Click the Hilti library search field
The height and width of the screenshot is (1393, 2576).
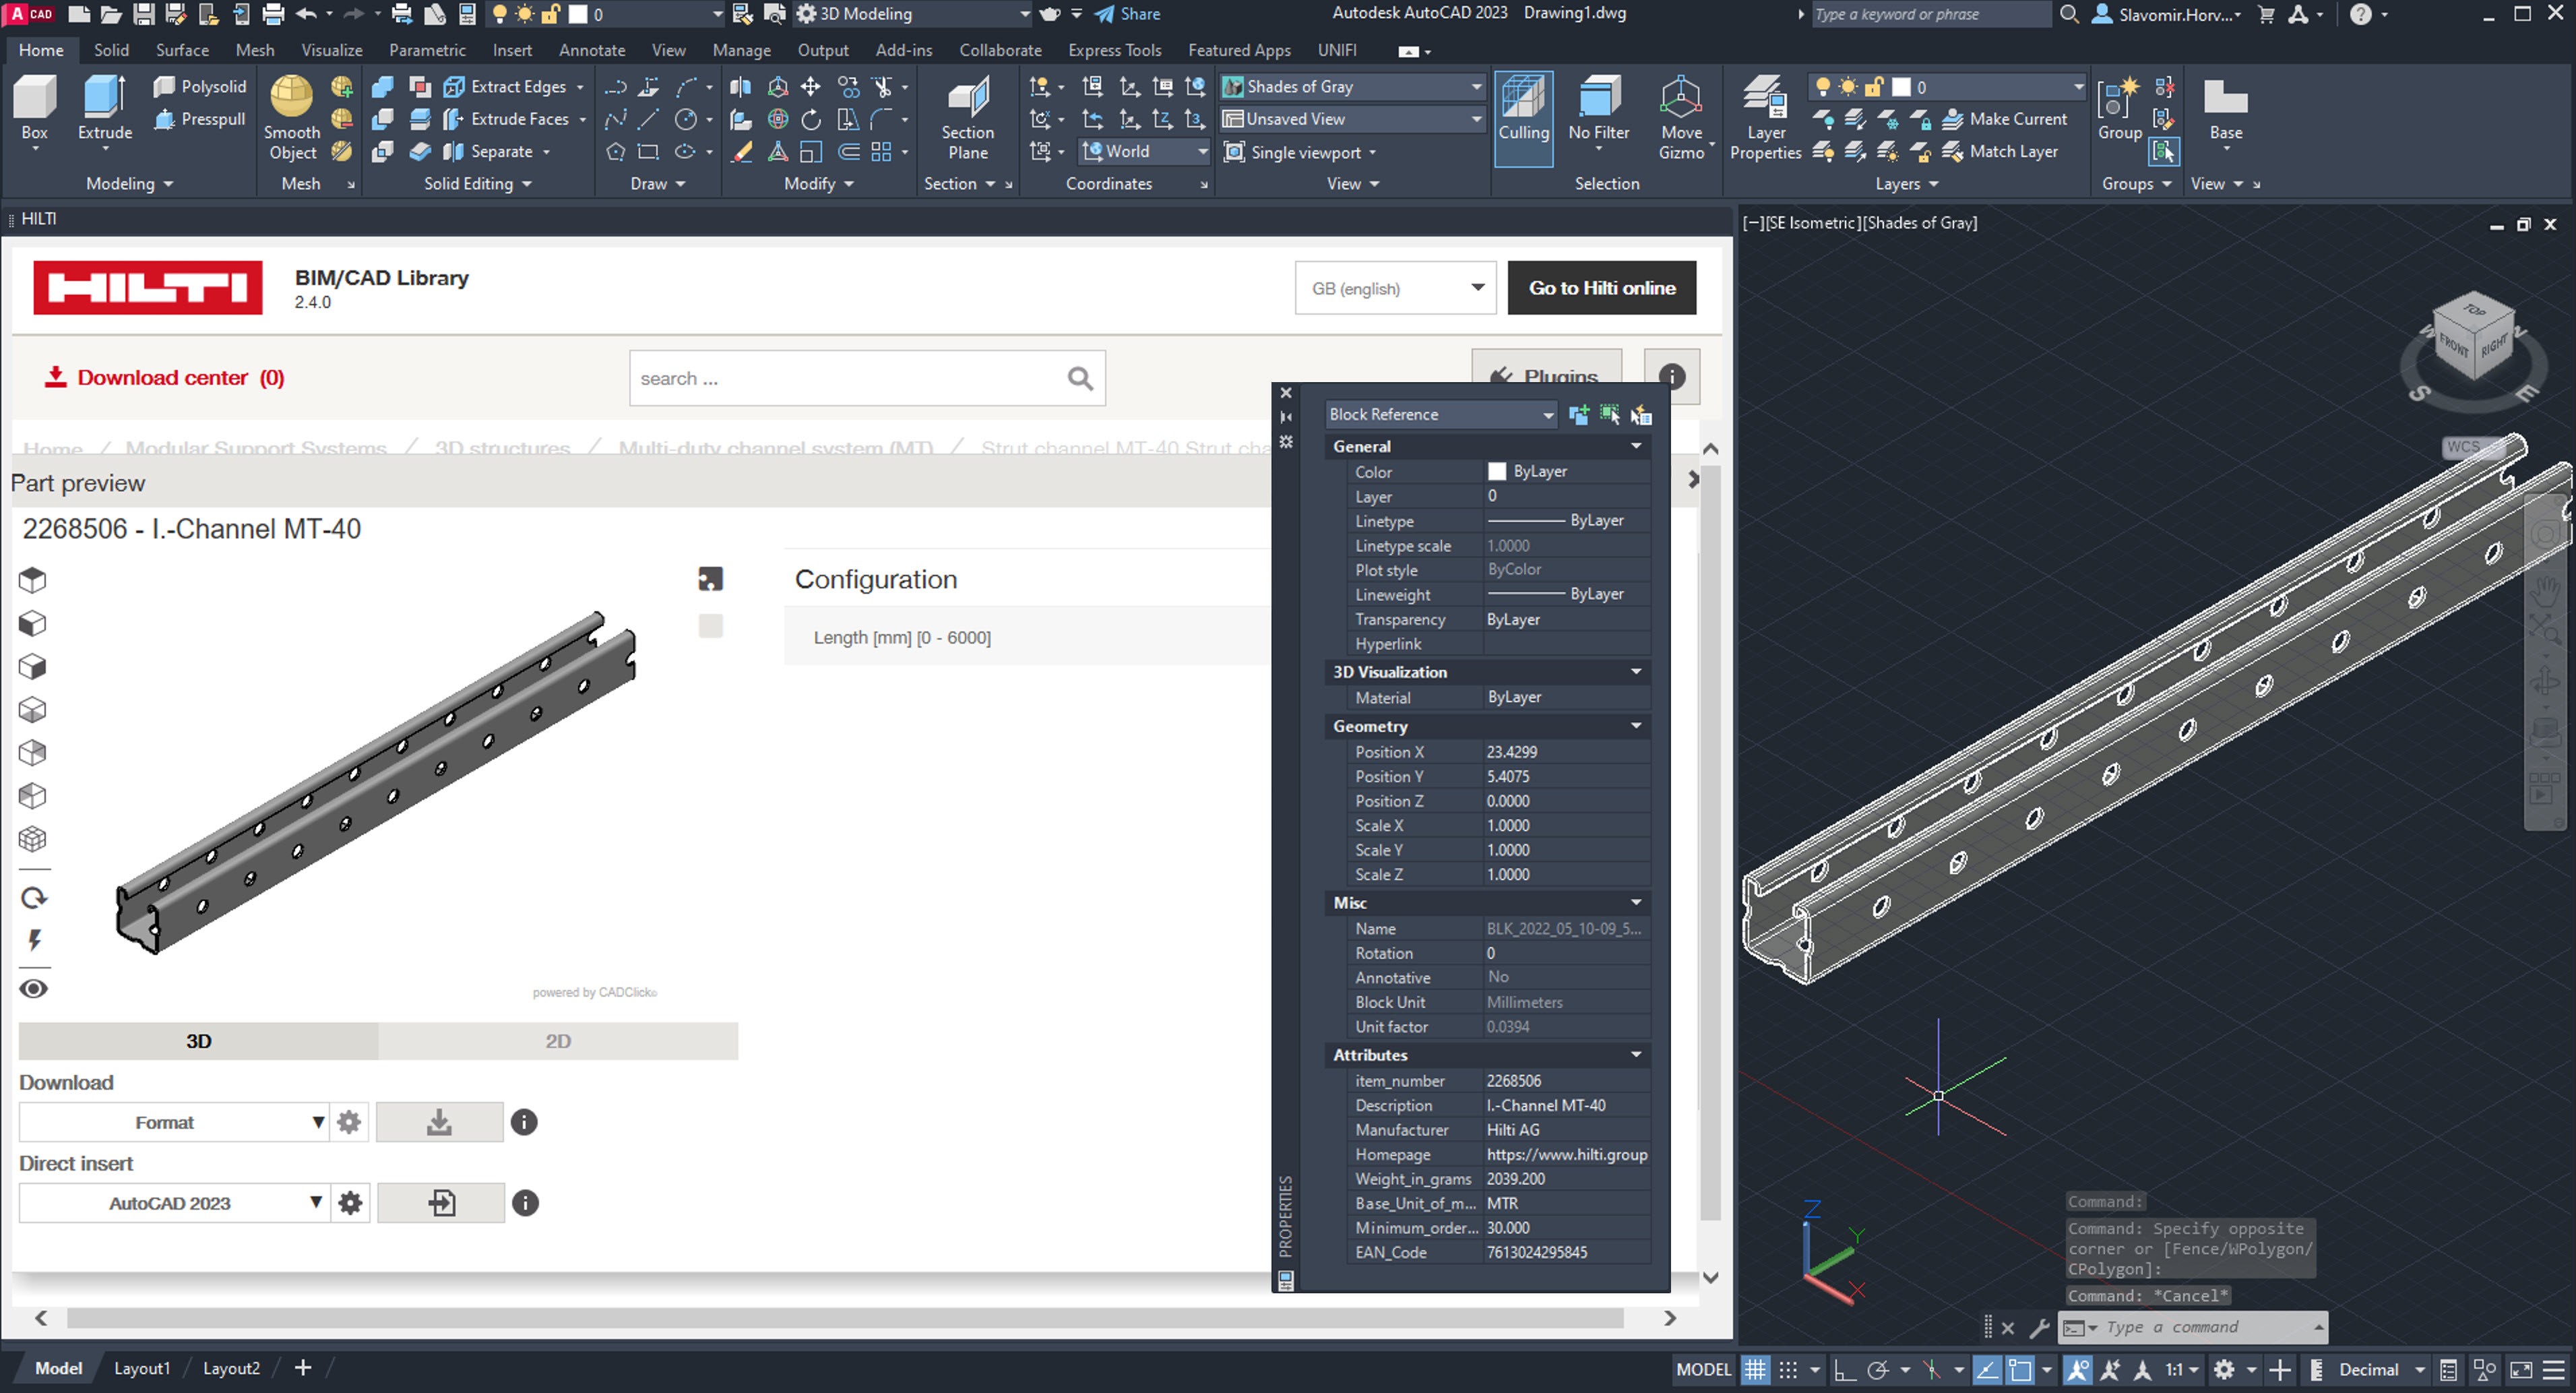[850, 378]
